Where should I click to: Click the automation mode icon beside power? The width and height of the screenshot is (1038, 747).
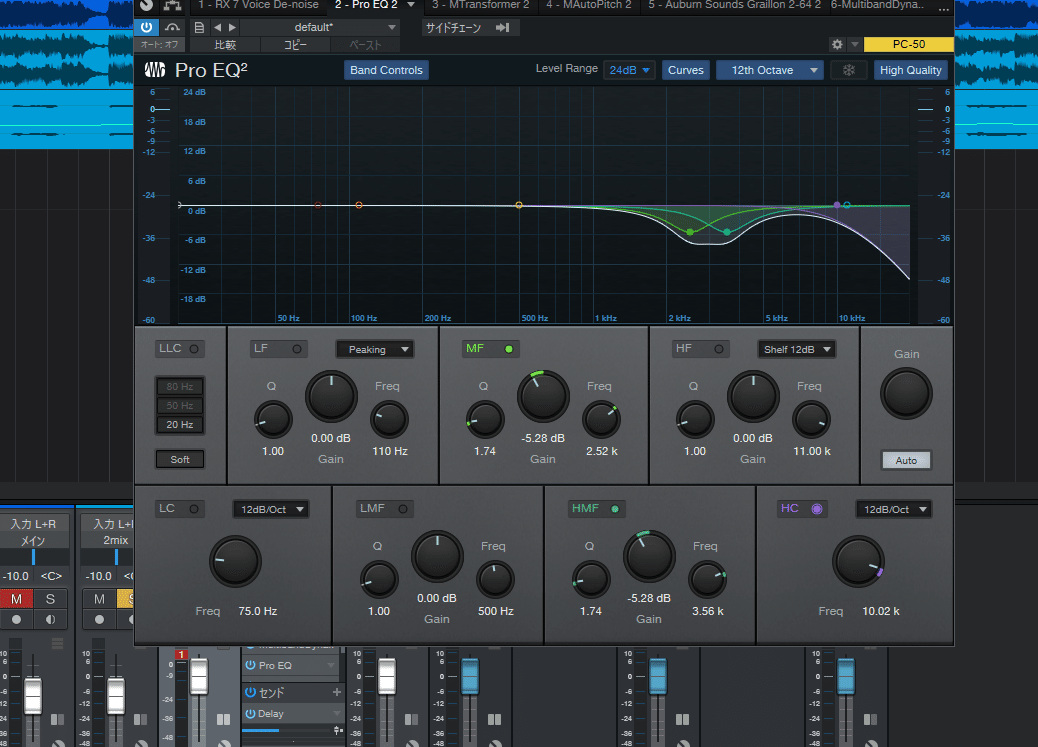pyautogui.click(x=172, y=27)
